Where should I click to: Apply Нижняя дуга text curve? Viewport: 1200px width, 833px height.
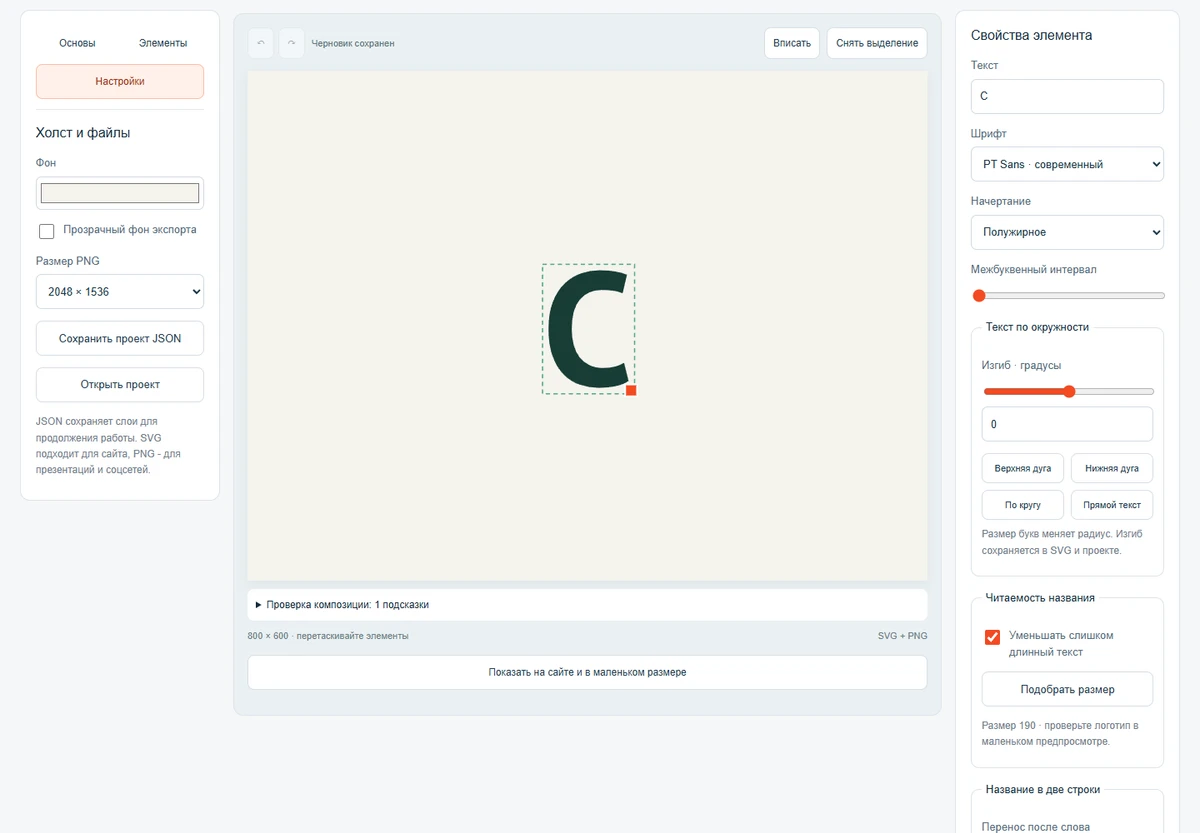click(1112, 468)
